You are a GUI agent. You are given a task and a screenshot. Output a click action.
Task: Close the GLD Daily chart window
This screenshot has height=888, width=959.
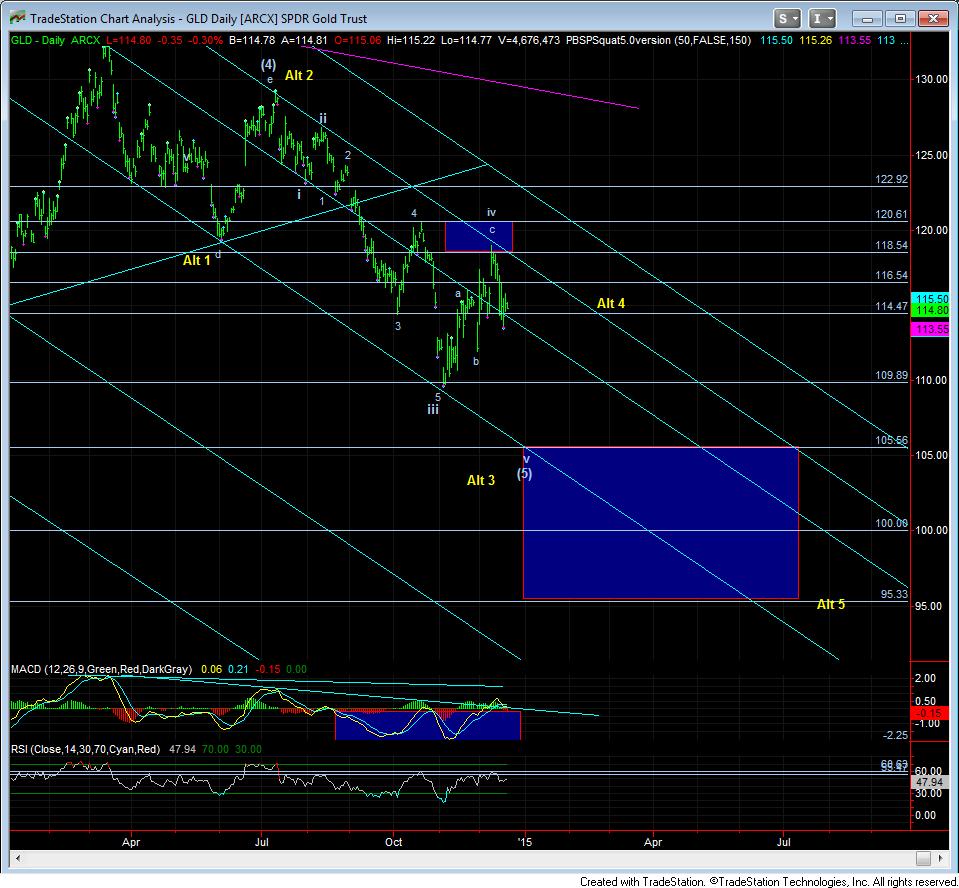933,19
